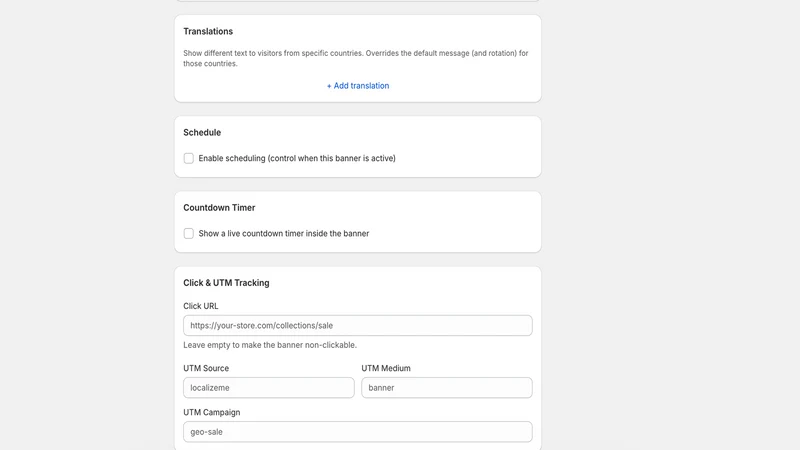The height and width of the screenshot is (450, 800).
Task: Select the UTM Source field
Action: click(x=269, y=388)
